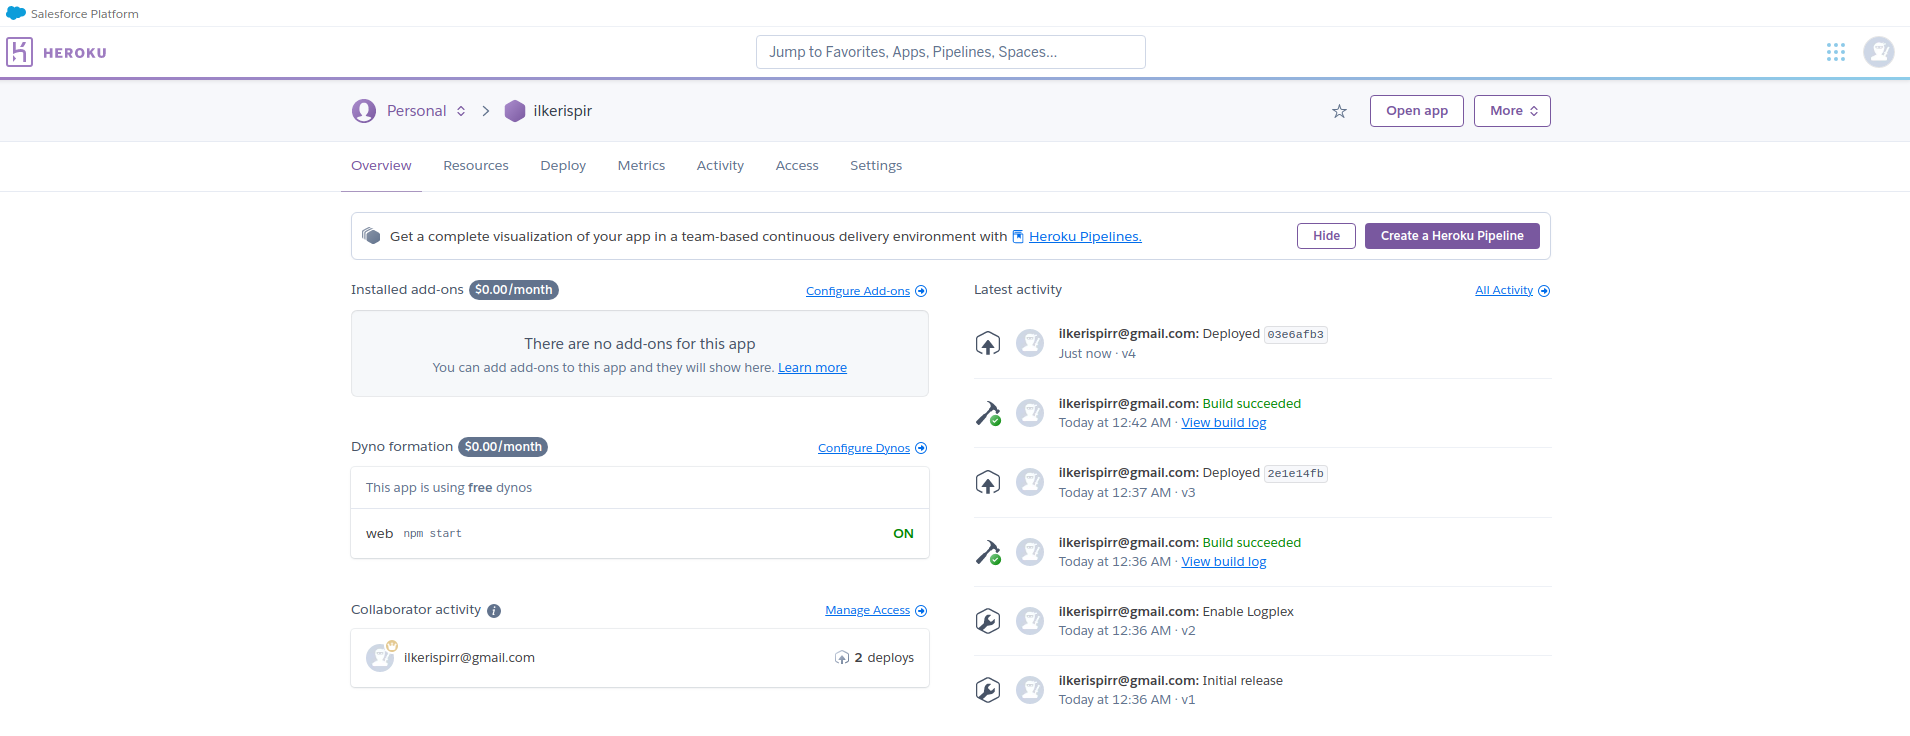
Task: Click commit hash 2e1e14fb
Action: click(x=1295, y=474)
